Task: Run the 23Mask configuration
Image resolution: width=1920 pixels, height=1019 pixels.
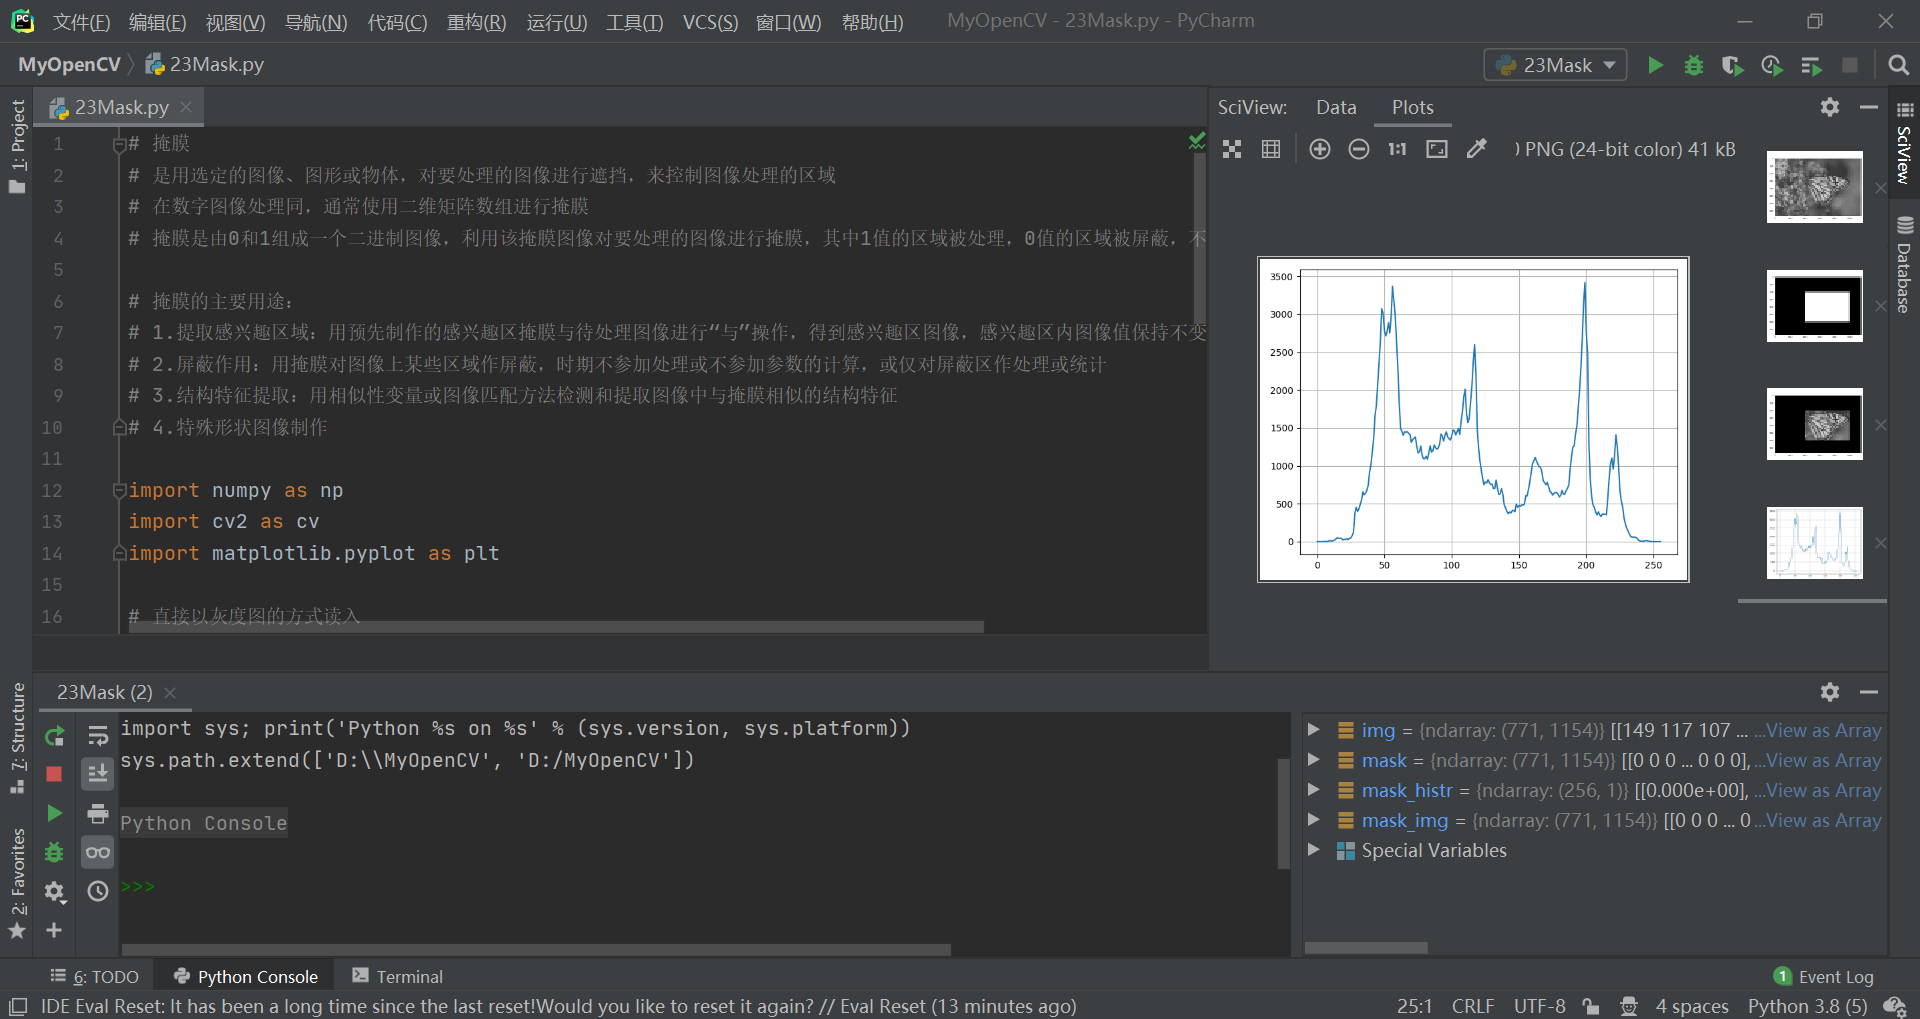Action: [1655, 64]
